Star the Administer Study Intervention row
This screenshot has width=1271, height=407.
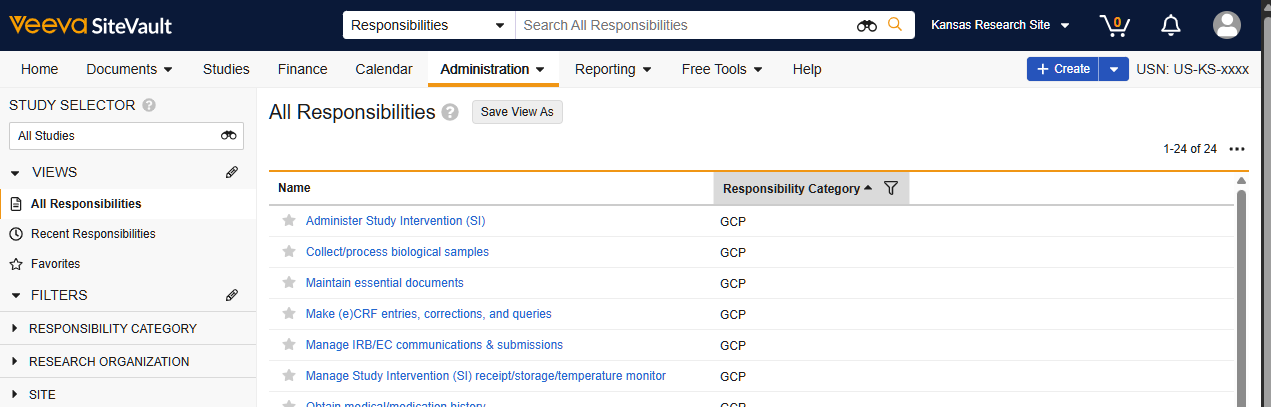tap(289, 221)
